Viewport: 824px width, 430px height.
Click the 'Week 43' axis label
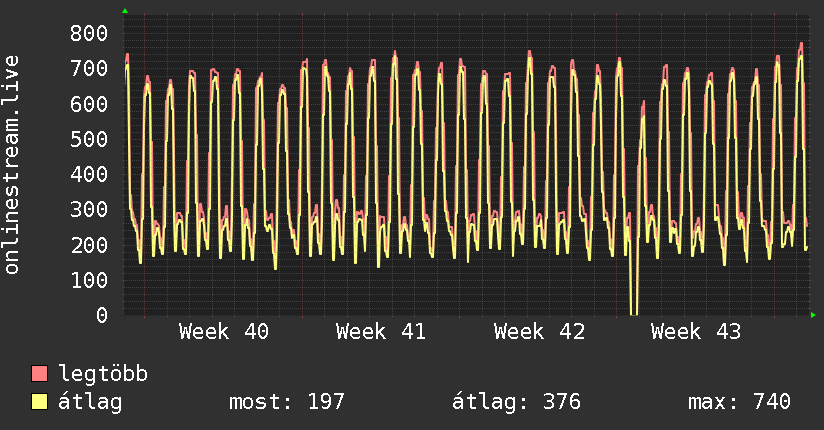point(696,332)
